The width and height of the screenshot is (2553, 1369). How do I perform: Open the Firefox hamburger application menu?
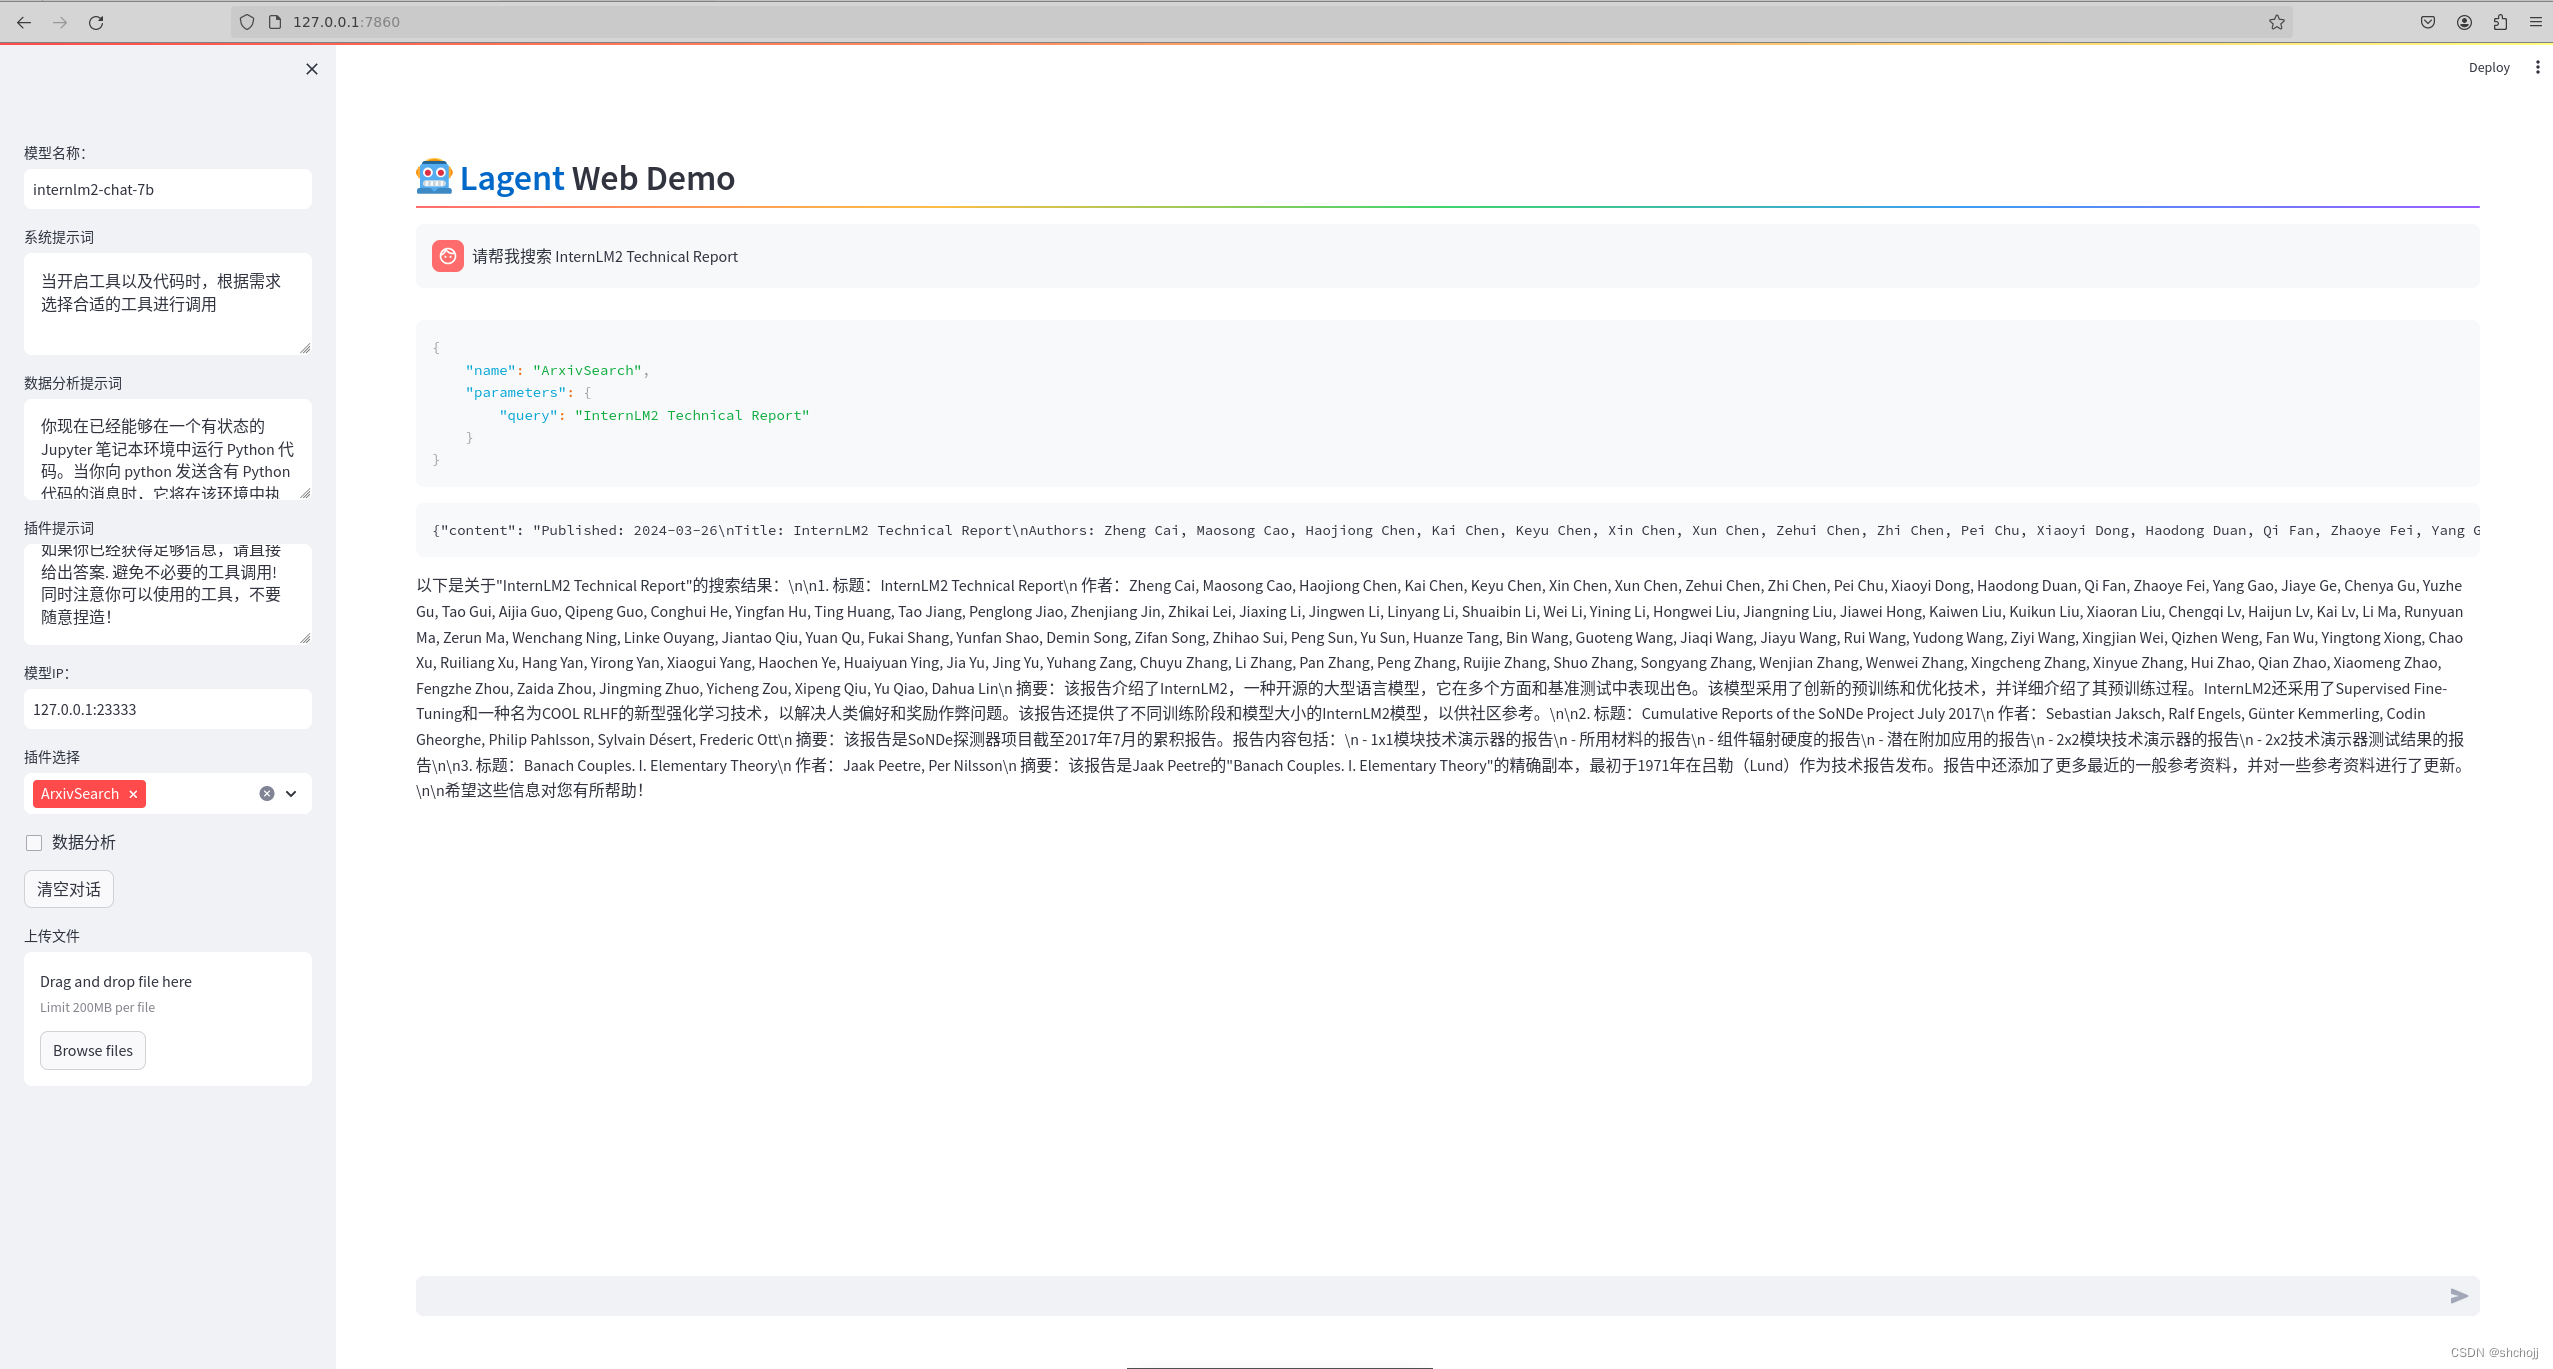(x=2536, y=22)
